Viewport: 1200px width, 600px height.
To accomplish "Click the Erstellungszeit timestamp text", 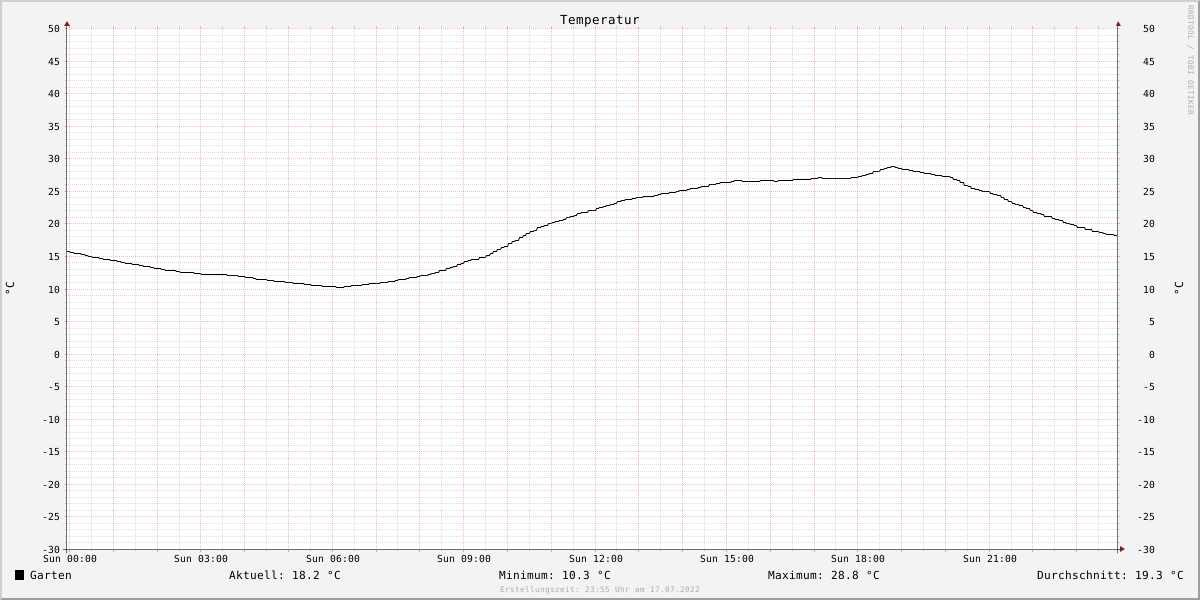I will [600, 590].
